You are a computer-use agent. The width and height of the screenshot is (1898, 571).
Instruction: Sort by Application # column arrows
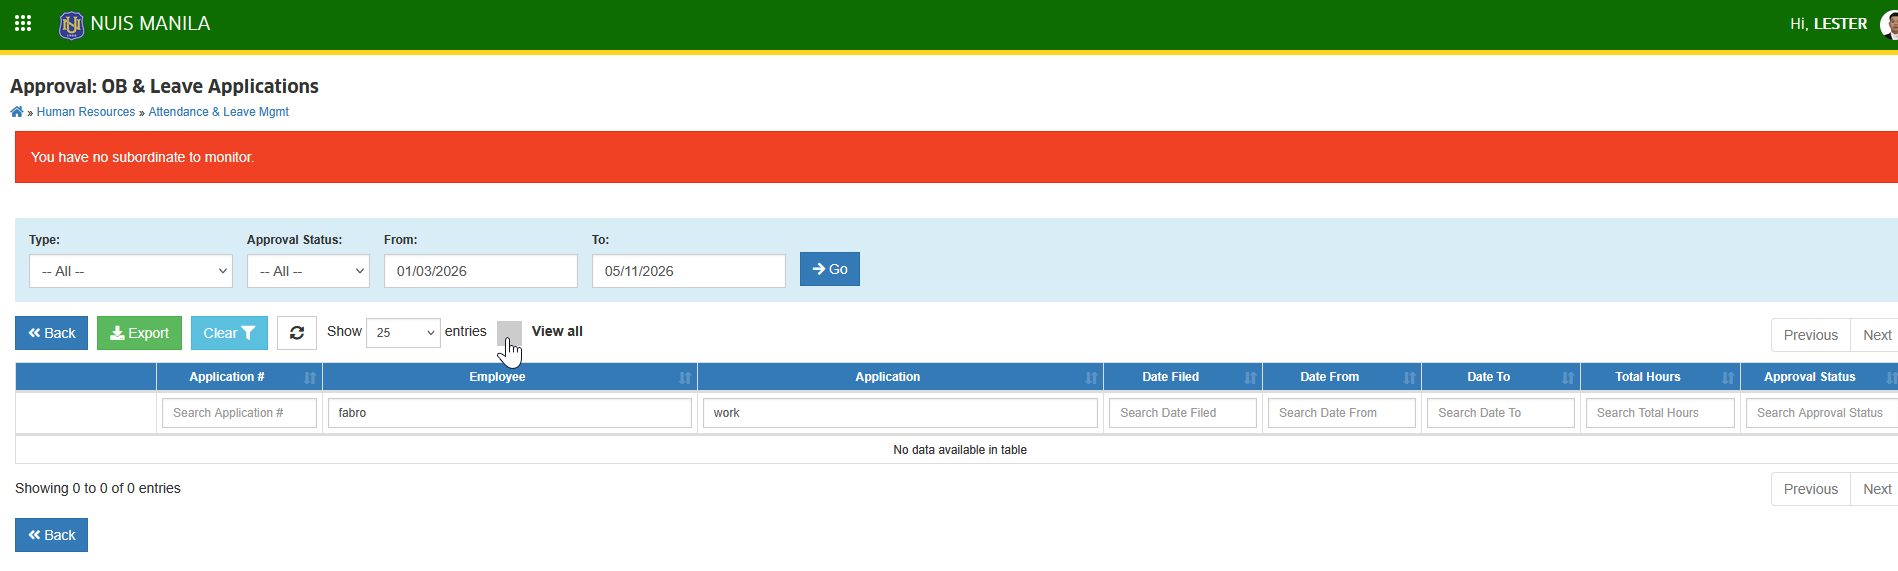310,378
